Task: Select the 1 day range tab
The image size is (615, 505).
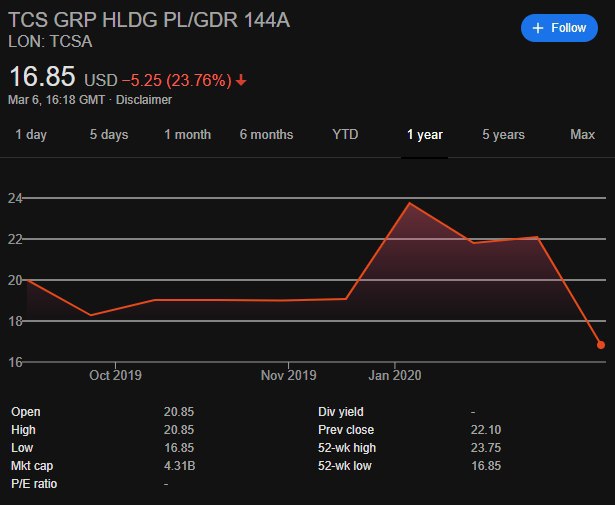Action: pos(31,134)
